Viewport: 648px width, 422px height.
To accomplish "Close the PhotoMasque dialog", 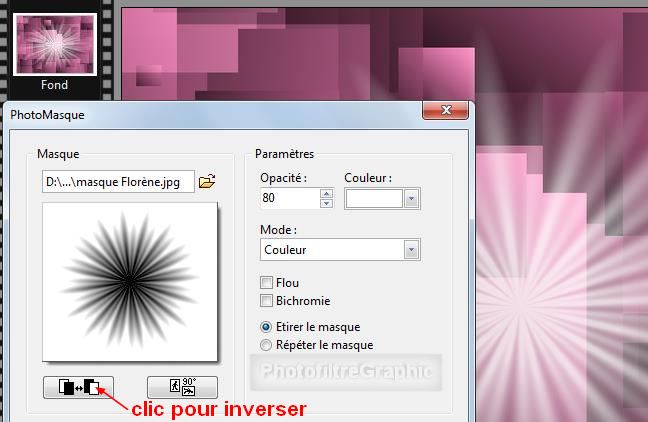I will tap(446, 113).
